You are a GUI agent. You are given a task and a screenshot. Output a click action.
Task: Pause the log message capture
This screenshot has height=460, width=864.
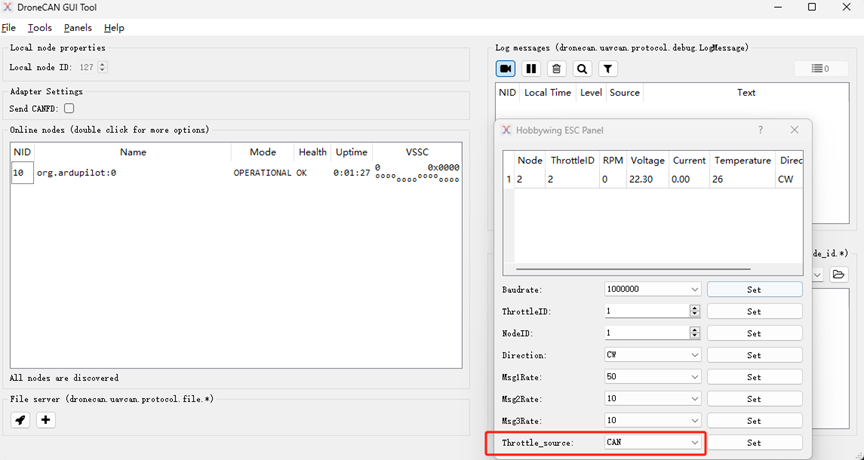click(531, 68)
